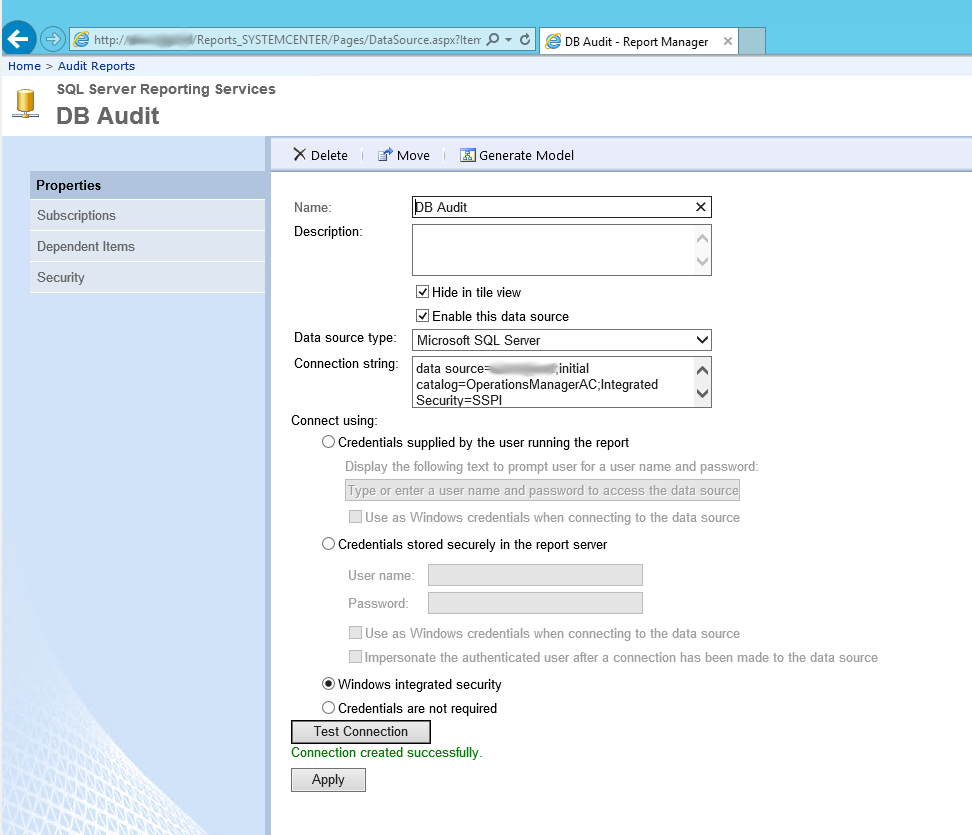Click 'SQL Server Reporting Services' header text
The image size is (972, 835).
coord(166,89)
